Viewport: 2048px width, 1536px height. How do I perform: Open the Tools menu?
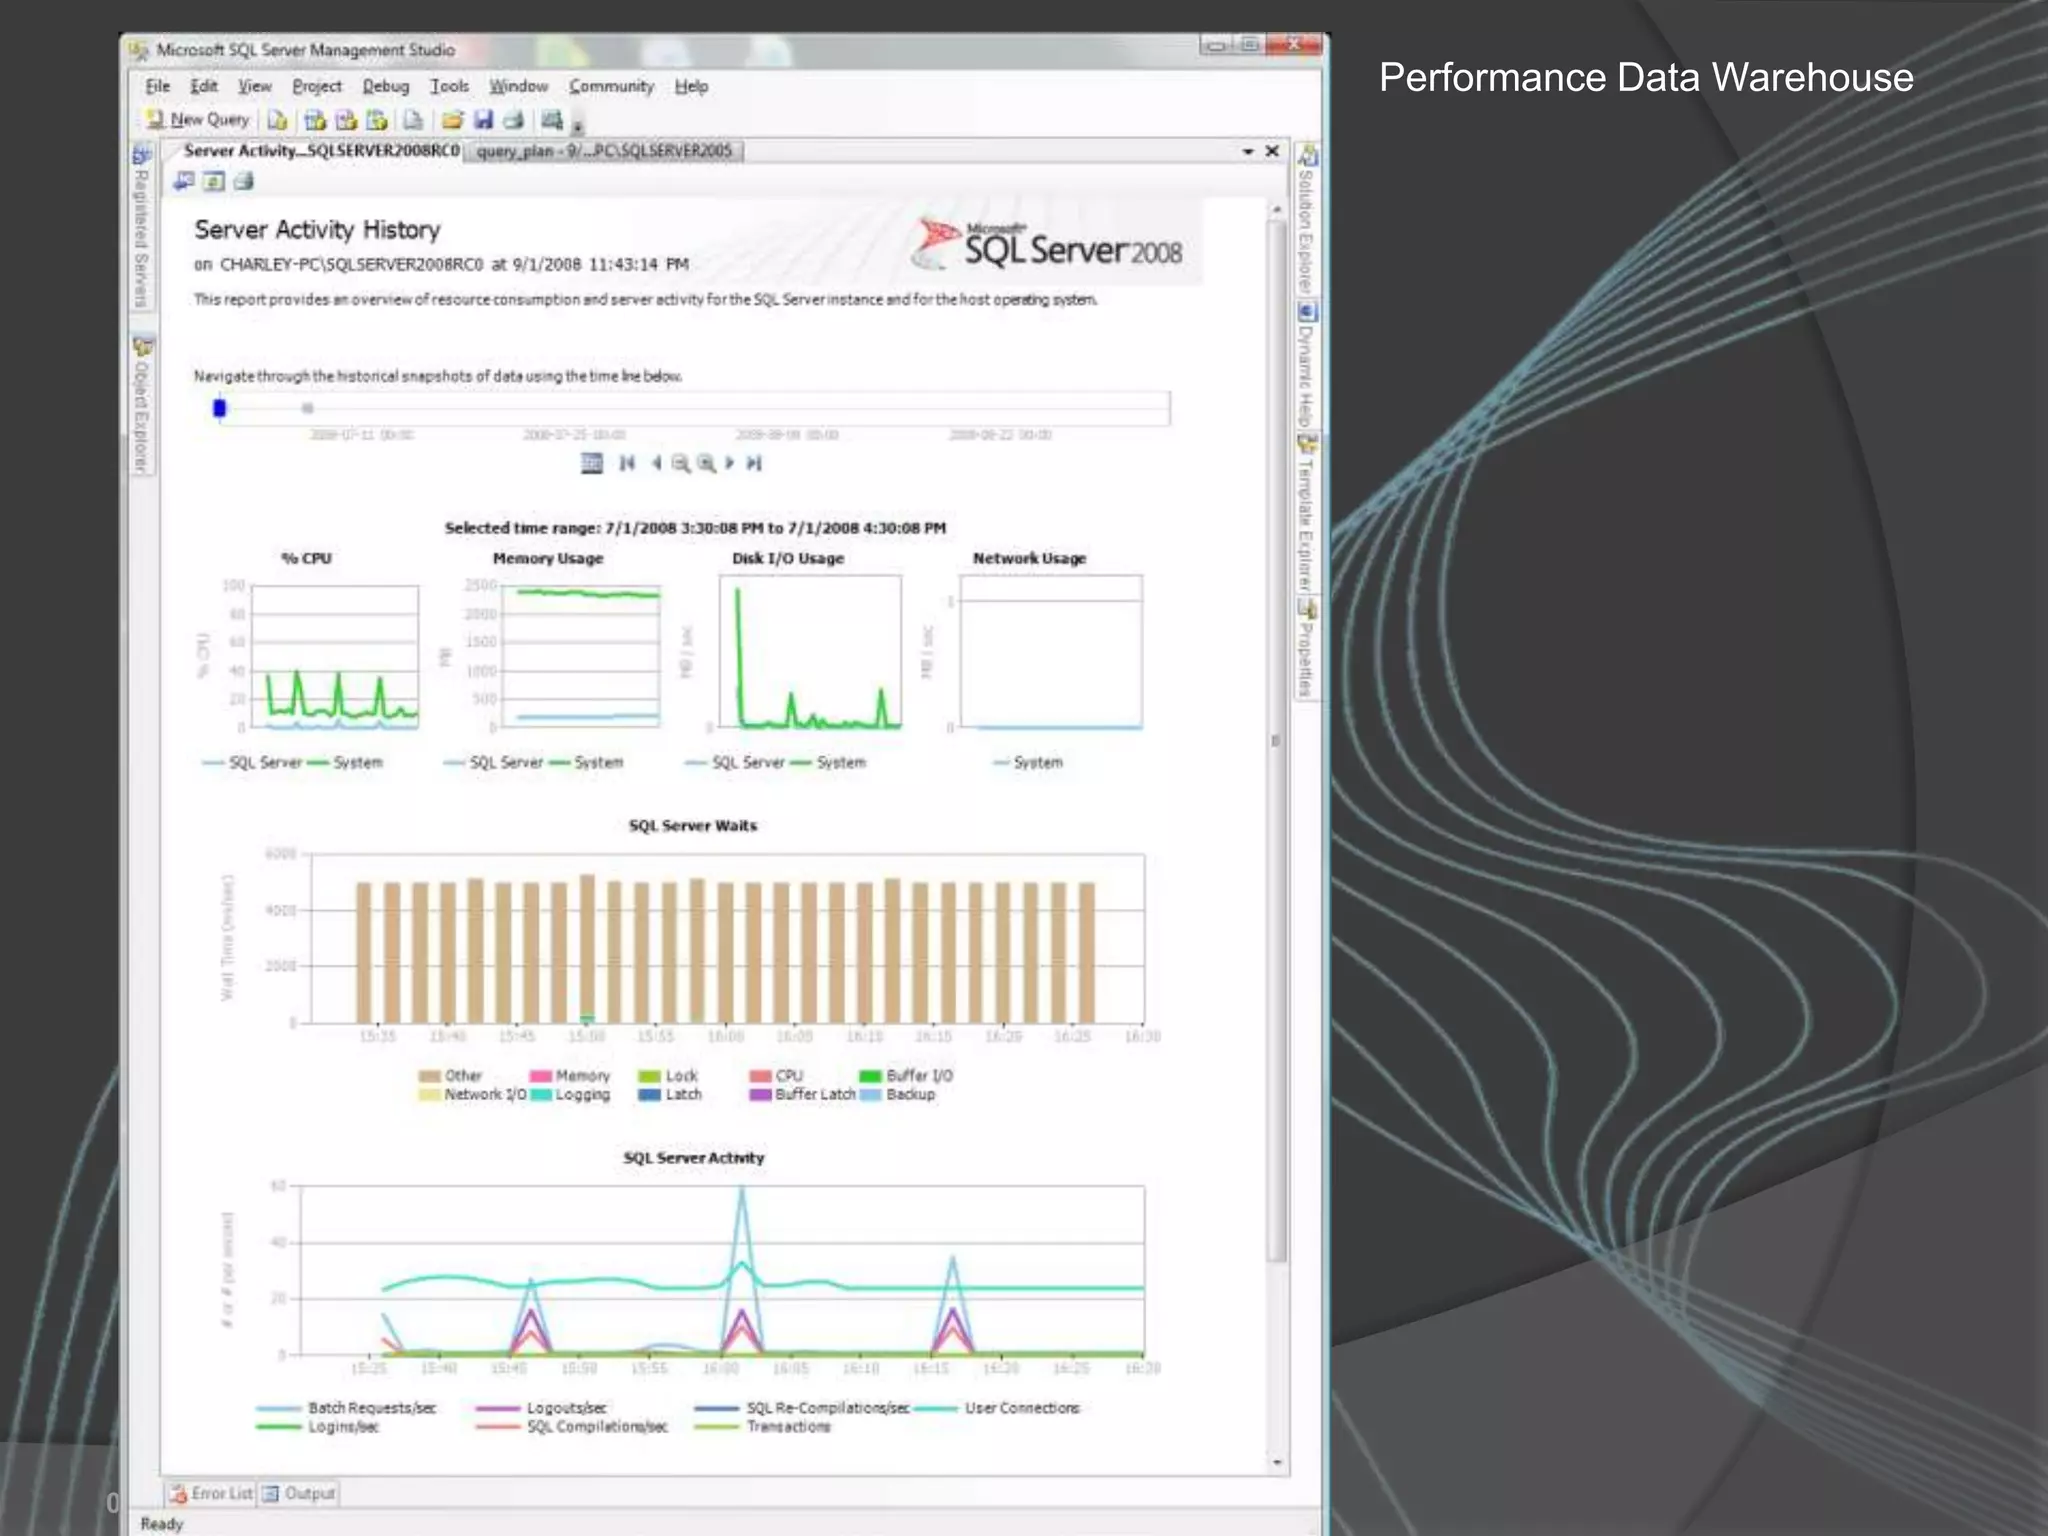point(449,87)
